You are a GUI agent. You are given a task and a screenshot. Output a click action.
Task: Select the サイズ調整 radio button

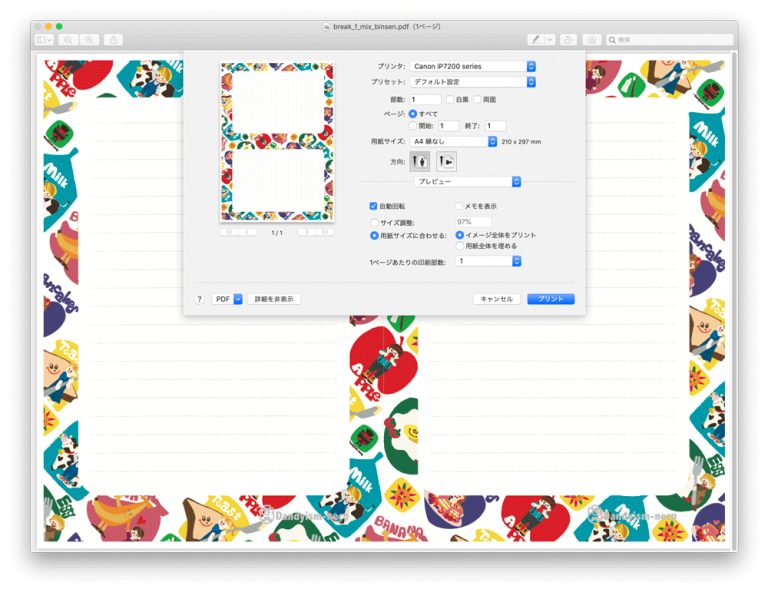[x=374, y=222]
